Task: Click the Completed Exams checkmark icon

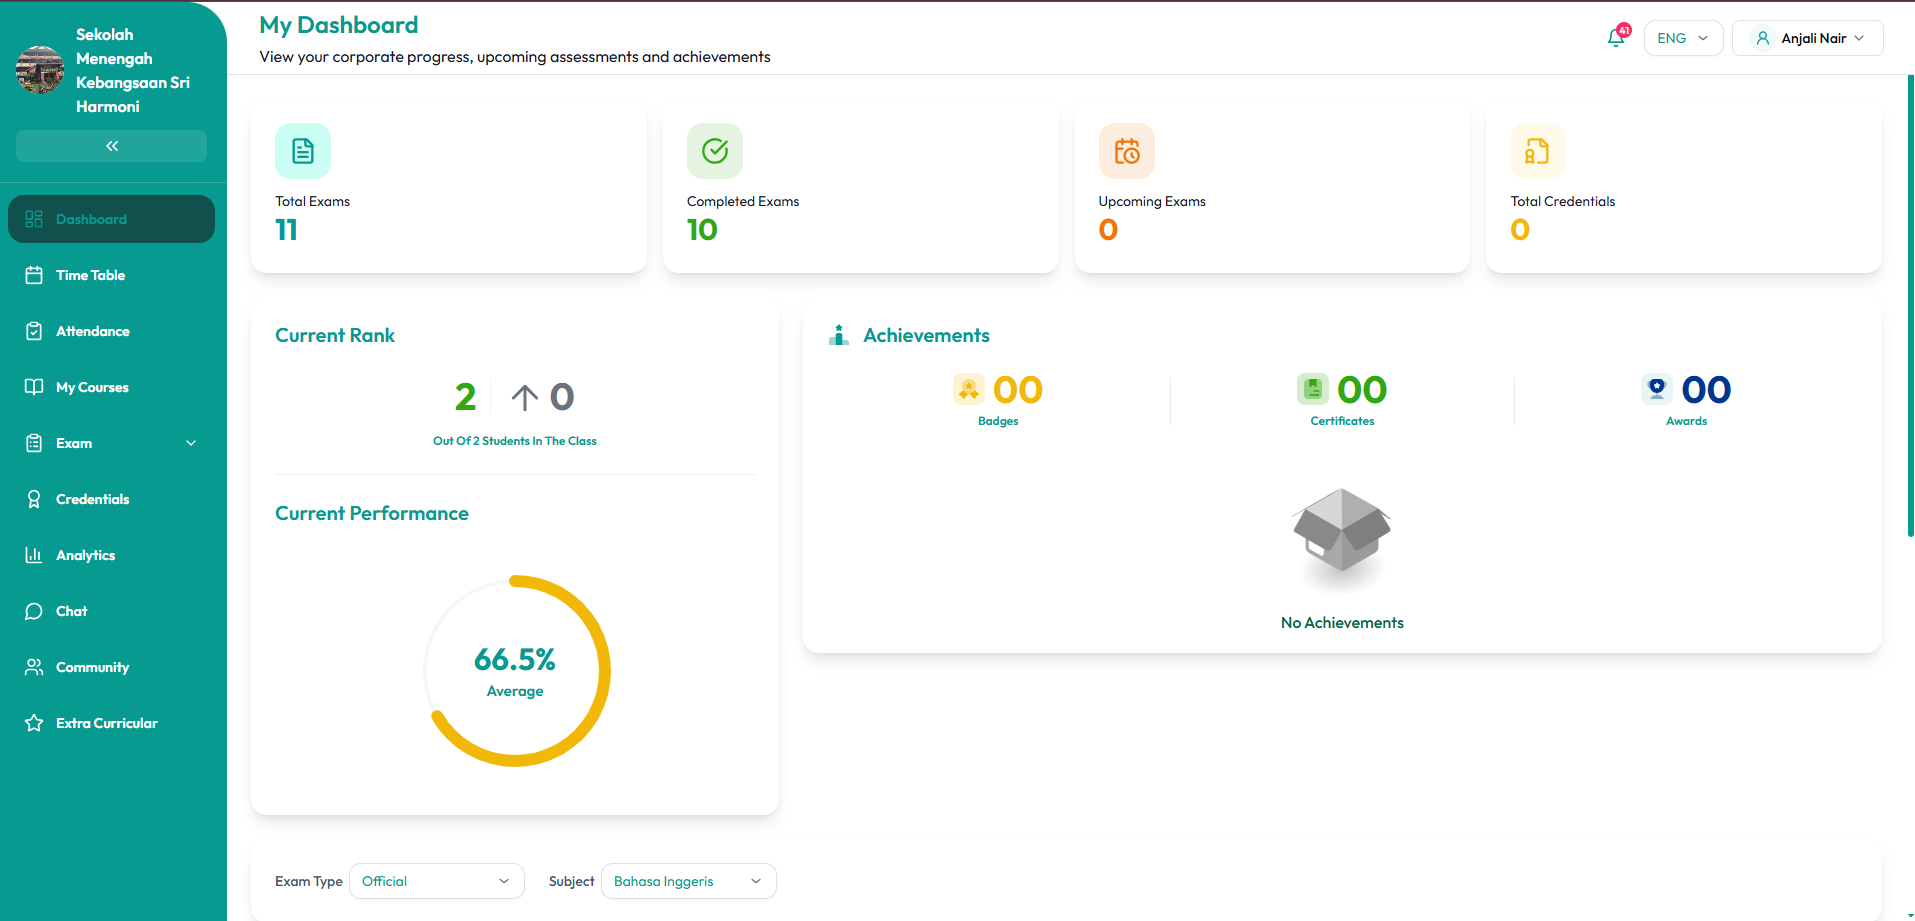Action: (715, 151)
